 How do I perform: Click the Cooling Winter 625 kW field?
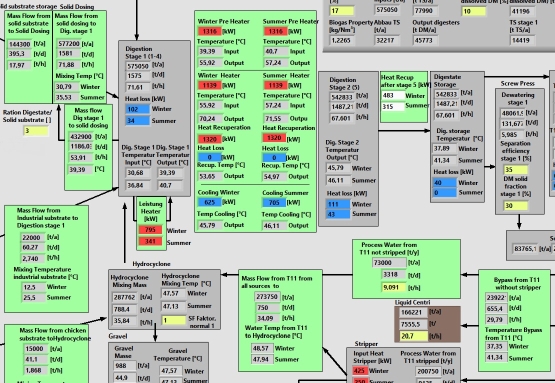pos(210,202)
